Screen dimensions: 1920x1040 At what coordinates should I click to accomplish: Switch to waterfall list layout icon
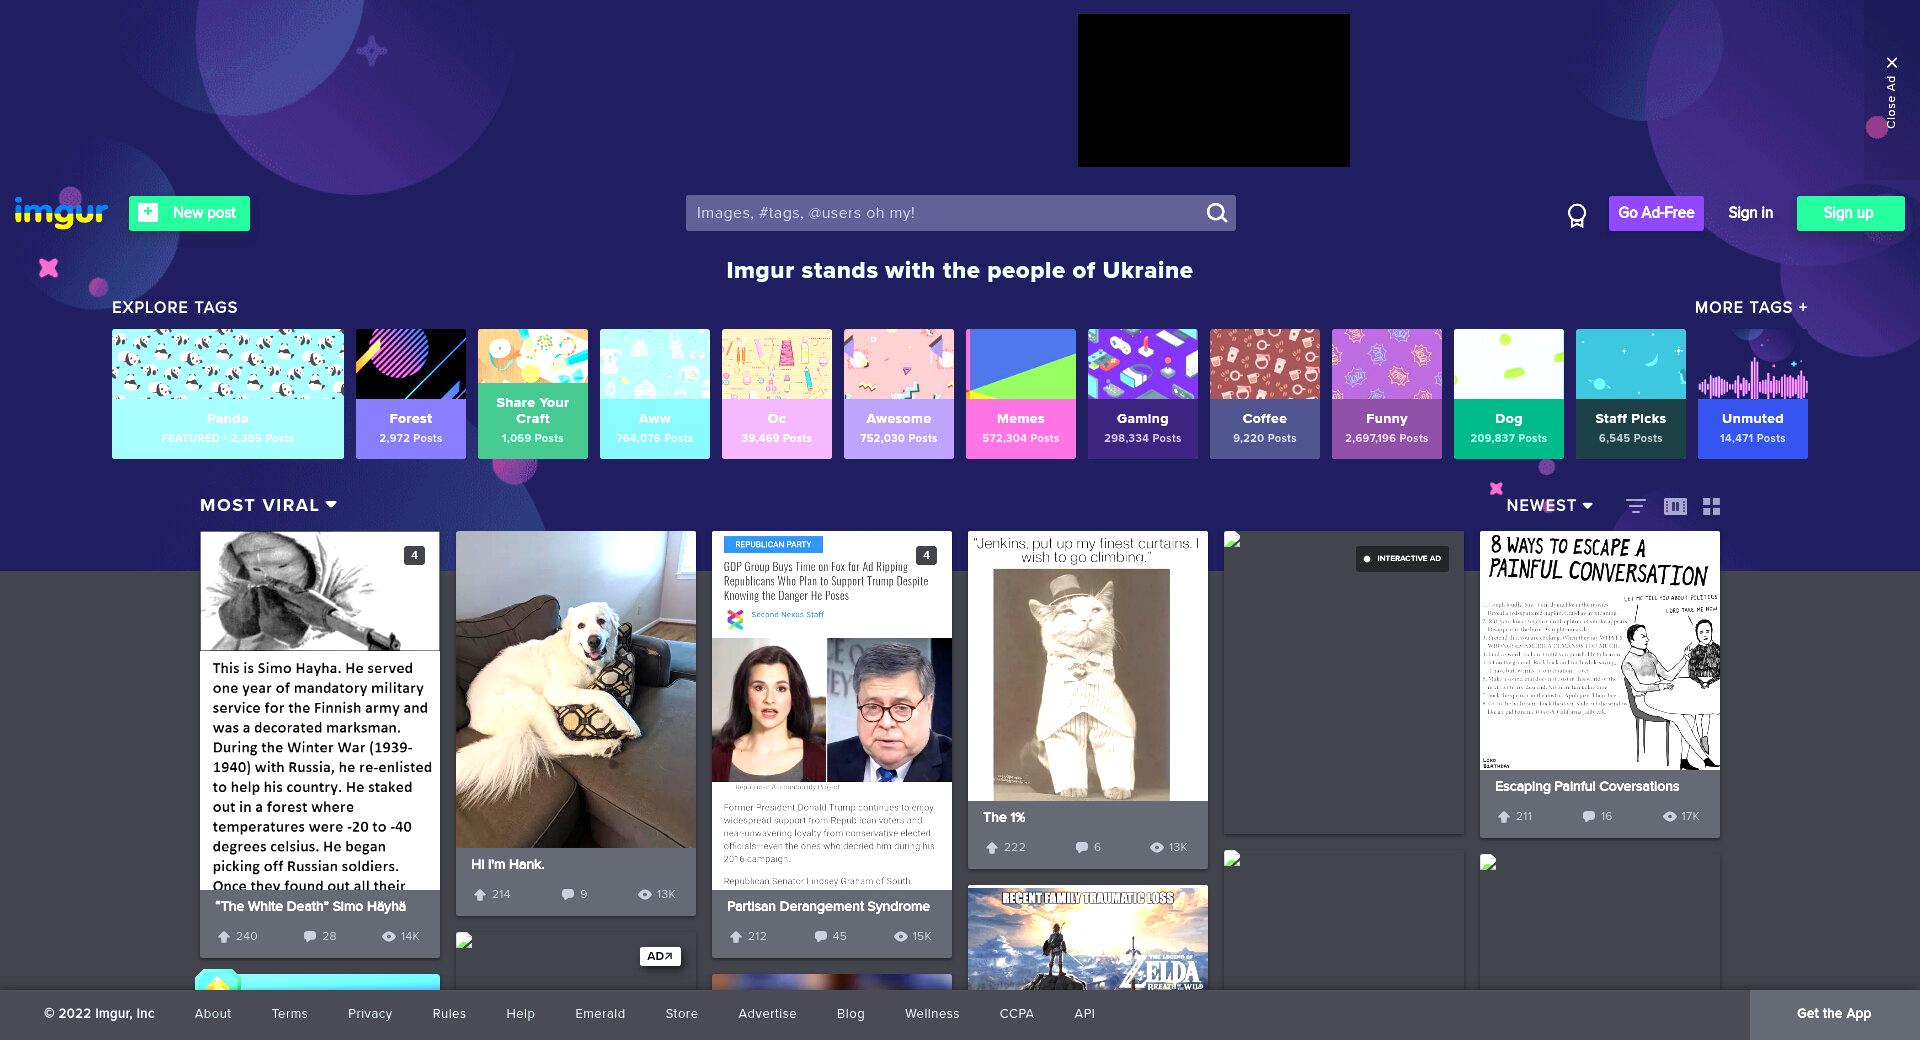click(1636, 506)
